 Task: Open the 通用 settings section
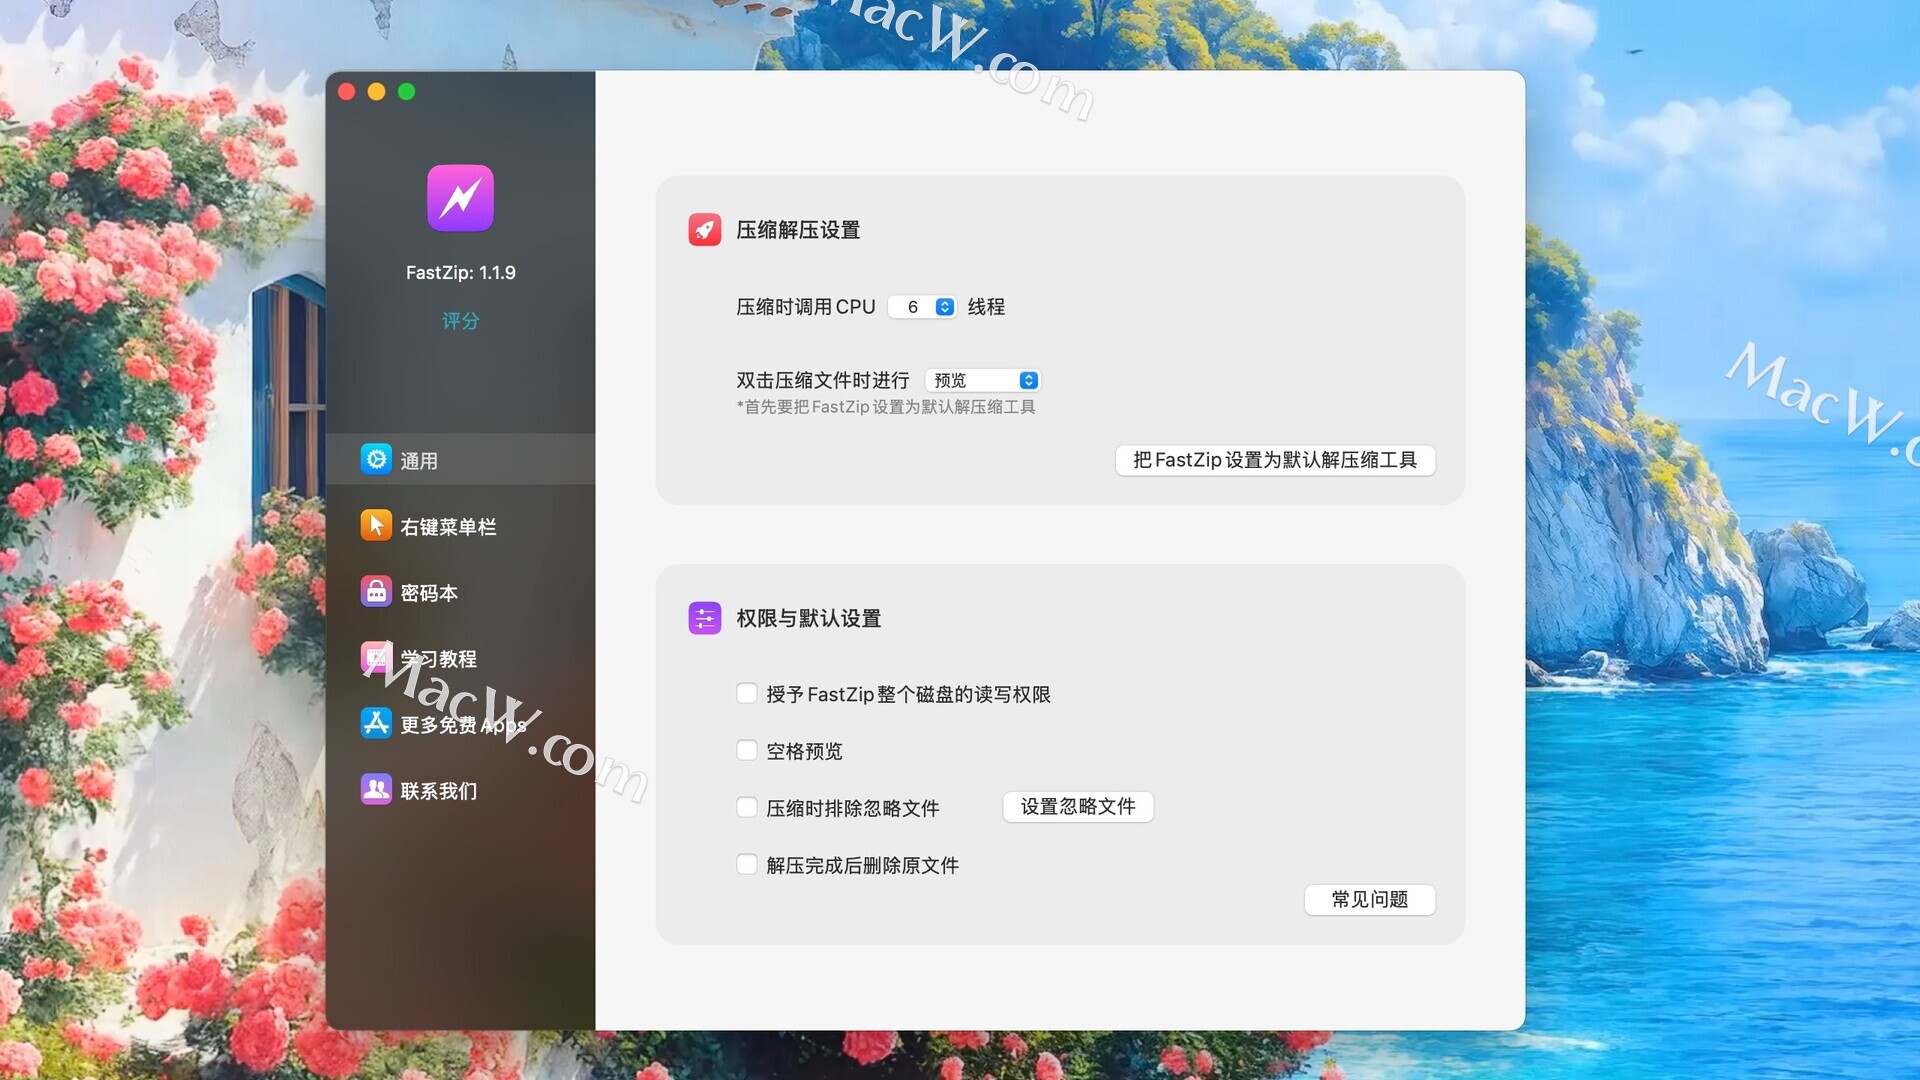point(460,460)
